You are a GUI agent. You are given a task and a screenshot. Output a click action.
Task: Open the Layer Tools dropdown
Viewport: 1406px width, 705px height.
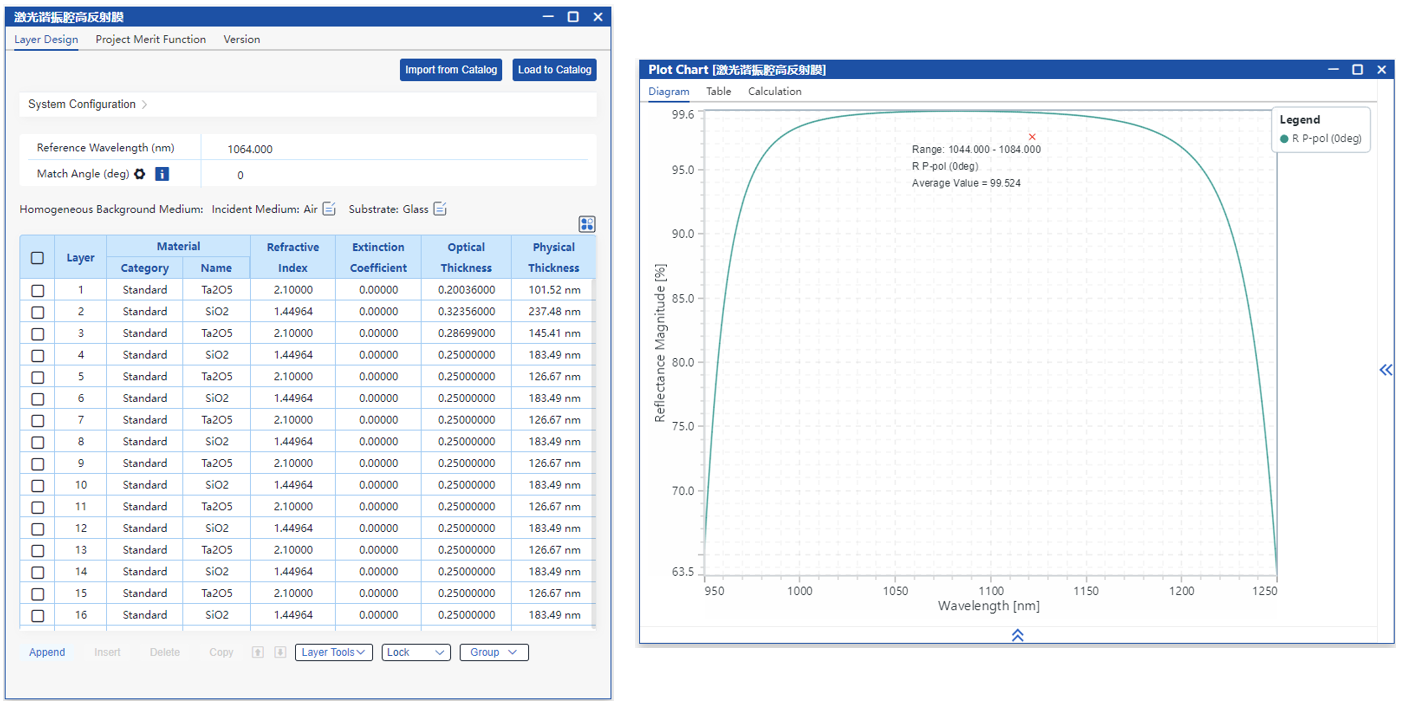333,652
